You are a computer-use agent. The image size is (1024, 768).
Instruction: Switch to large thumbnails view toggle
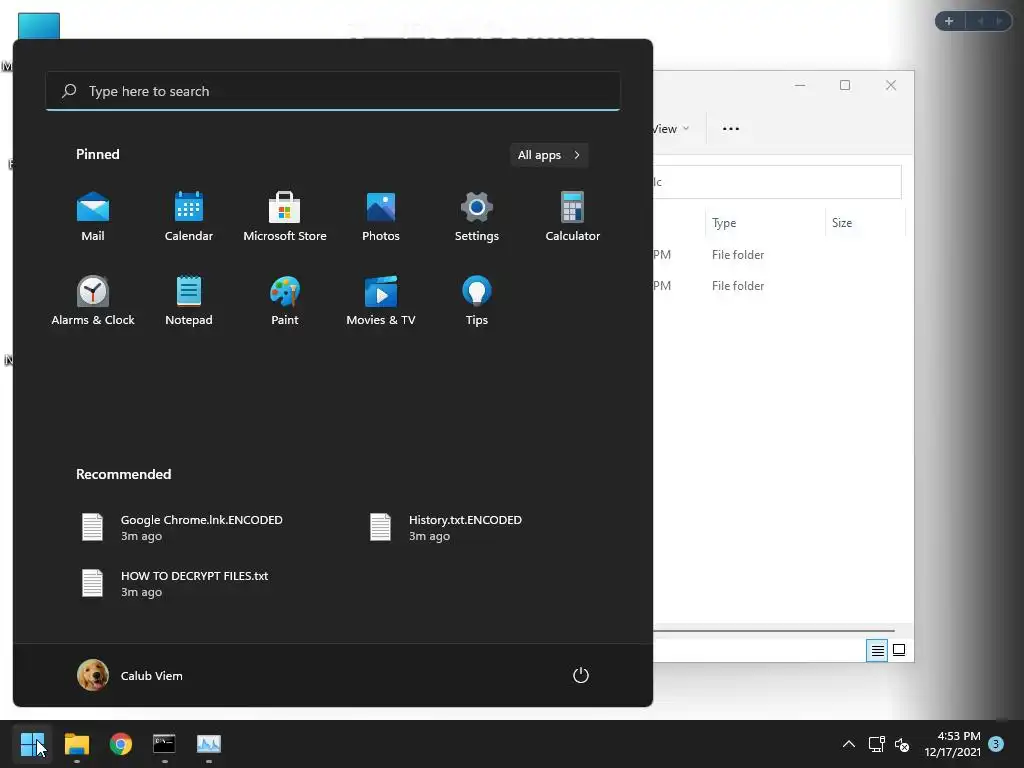pyautogui.click(x=899, y=650)
